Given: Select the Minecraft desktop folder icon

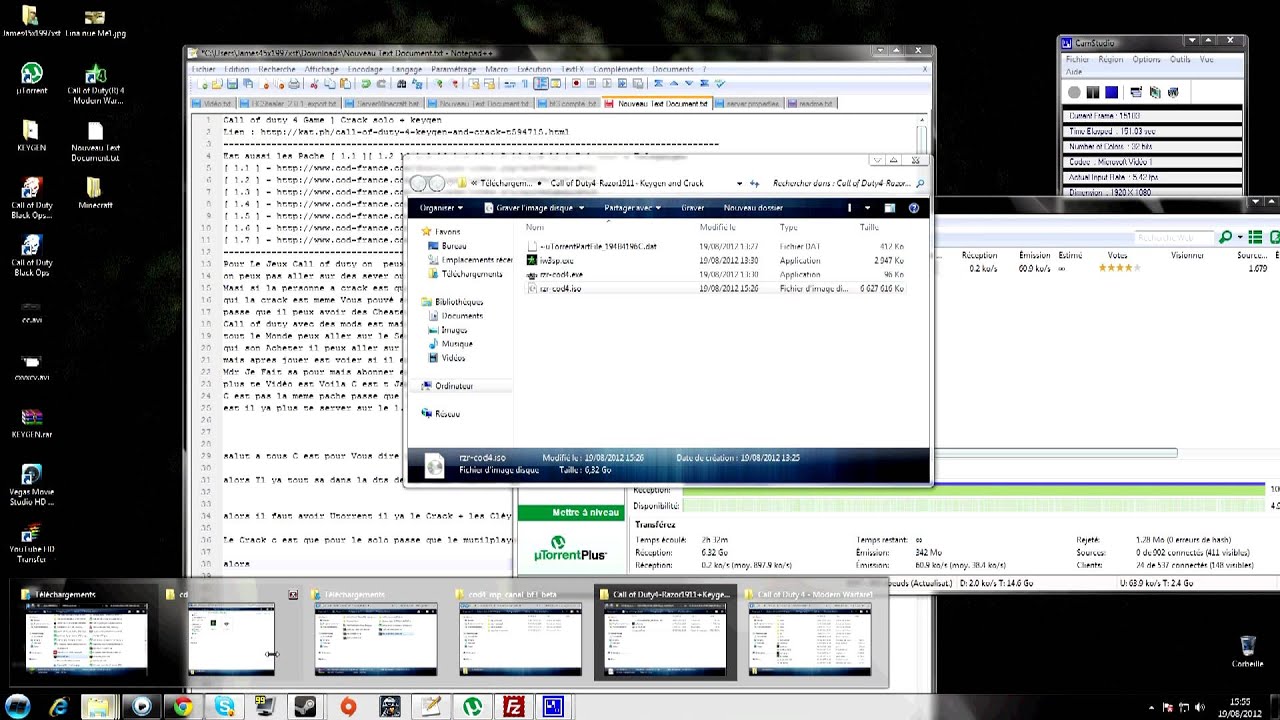Looking at the screenshot, I should (95, 192).
